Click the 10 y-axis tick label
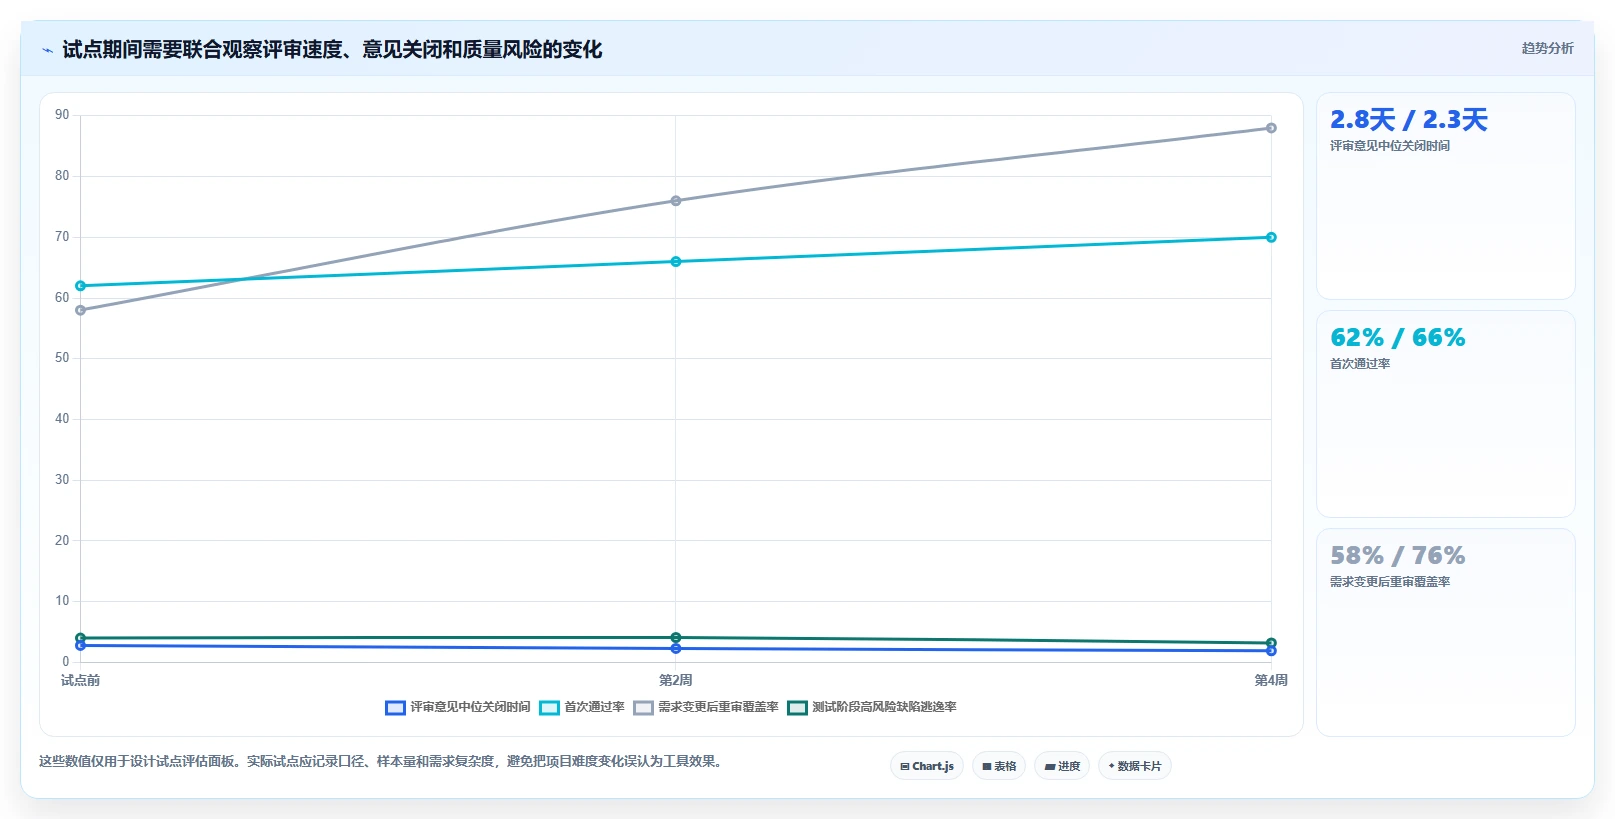 (x=62, y=601)
